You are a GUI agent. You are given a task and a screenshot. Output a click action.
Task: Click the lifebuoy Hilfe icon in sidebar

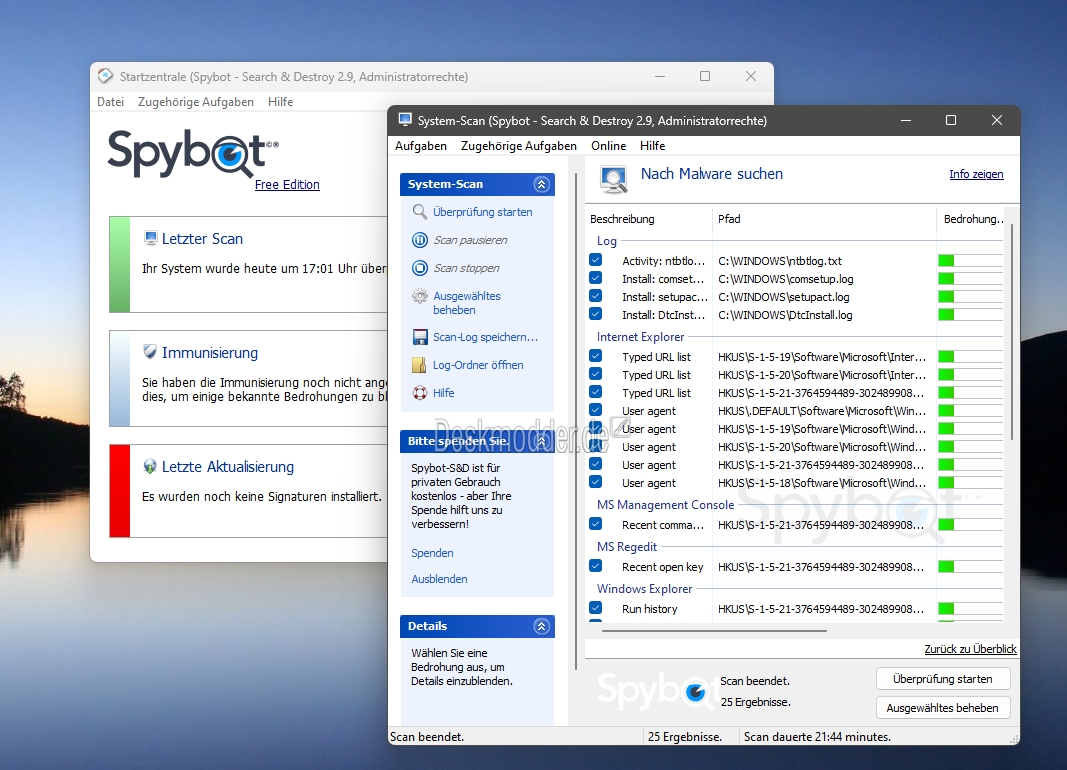[420, 392]
